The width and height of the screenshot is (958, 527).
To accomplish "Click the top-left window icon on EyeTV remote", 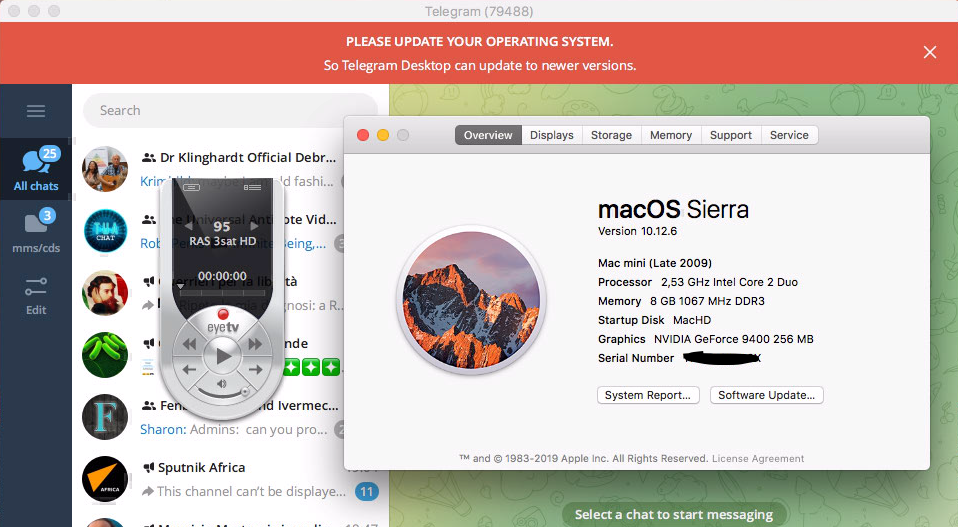I will point(191,187).
